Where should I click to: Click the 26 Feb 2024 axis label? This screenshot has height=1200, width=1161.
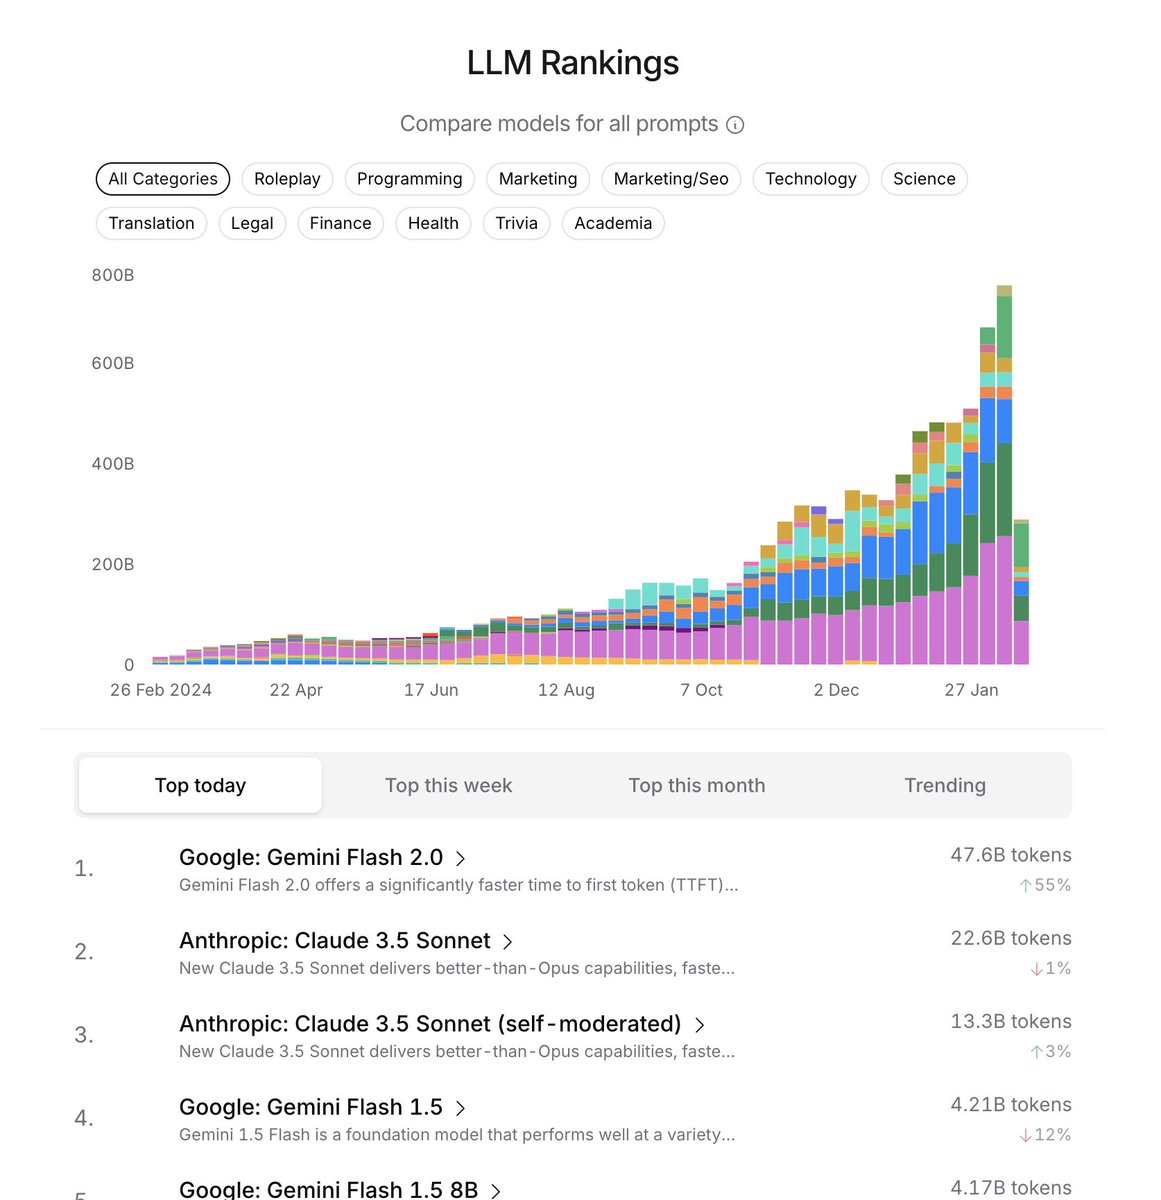pos(161,690)
